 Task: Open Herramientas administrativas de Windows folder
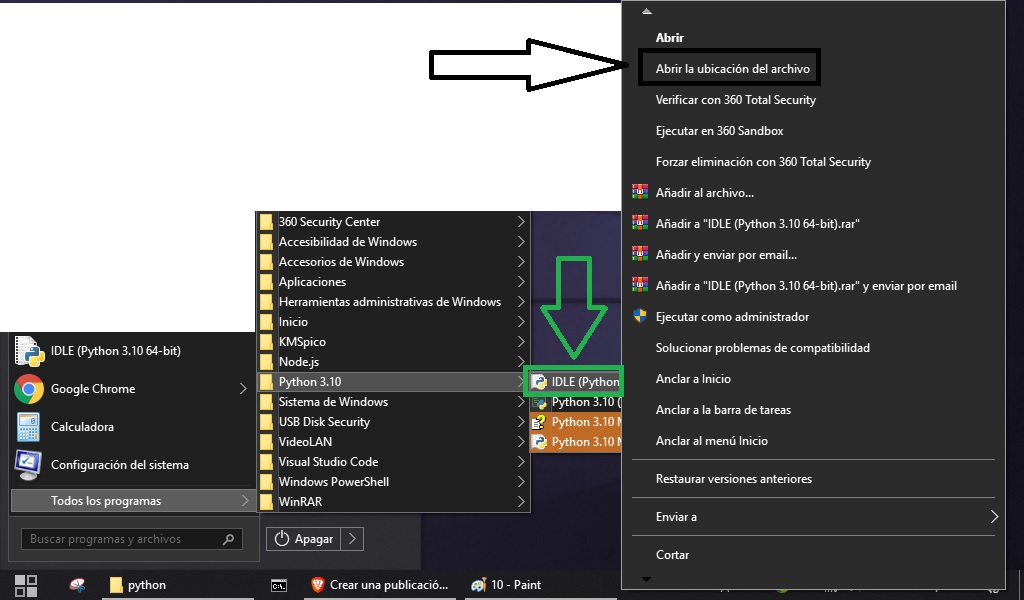click(x=392, y=302)
